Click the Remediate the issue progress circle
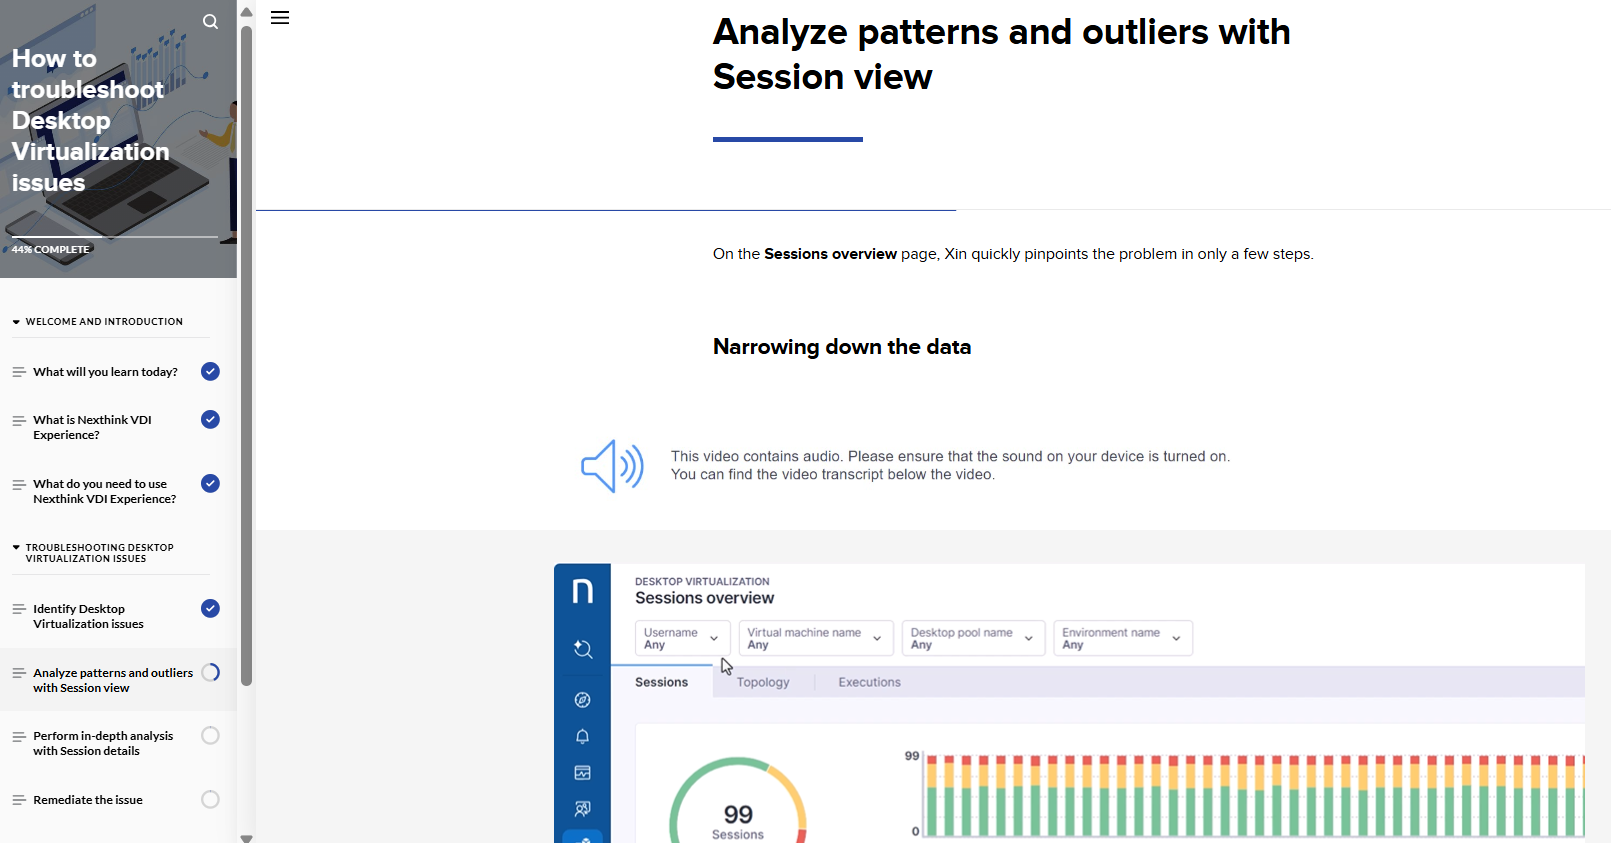This screenshot has height=843, width=1611. click(x=210, y=800)
